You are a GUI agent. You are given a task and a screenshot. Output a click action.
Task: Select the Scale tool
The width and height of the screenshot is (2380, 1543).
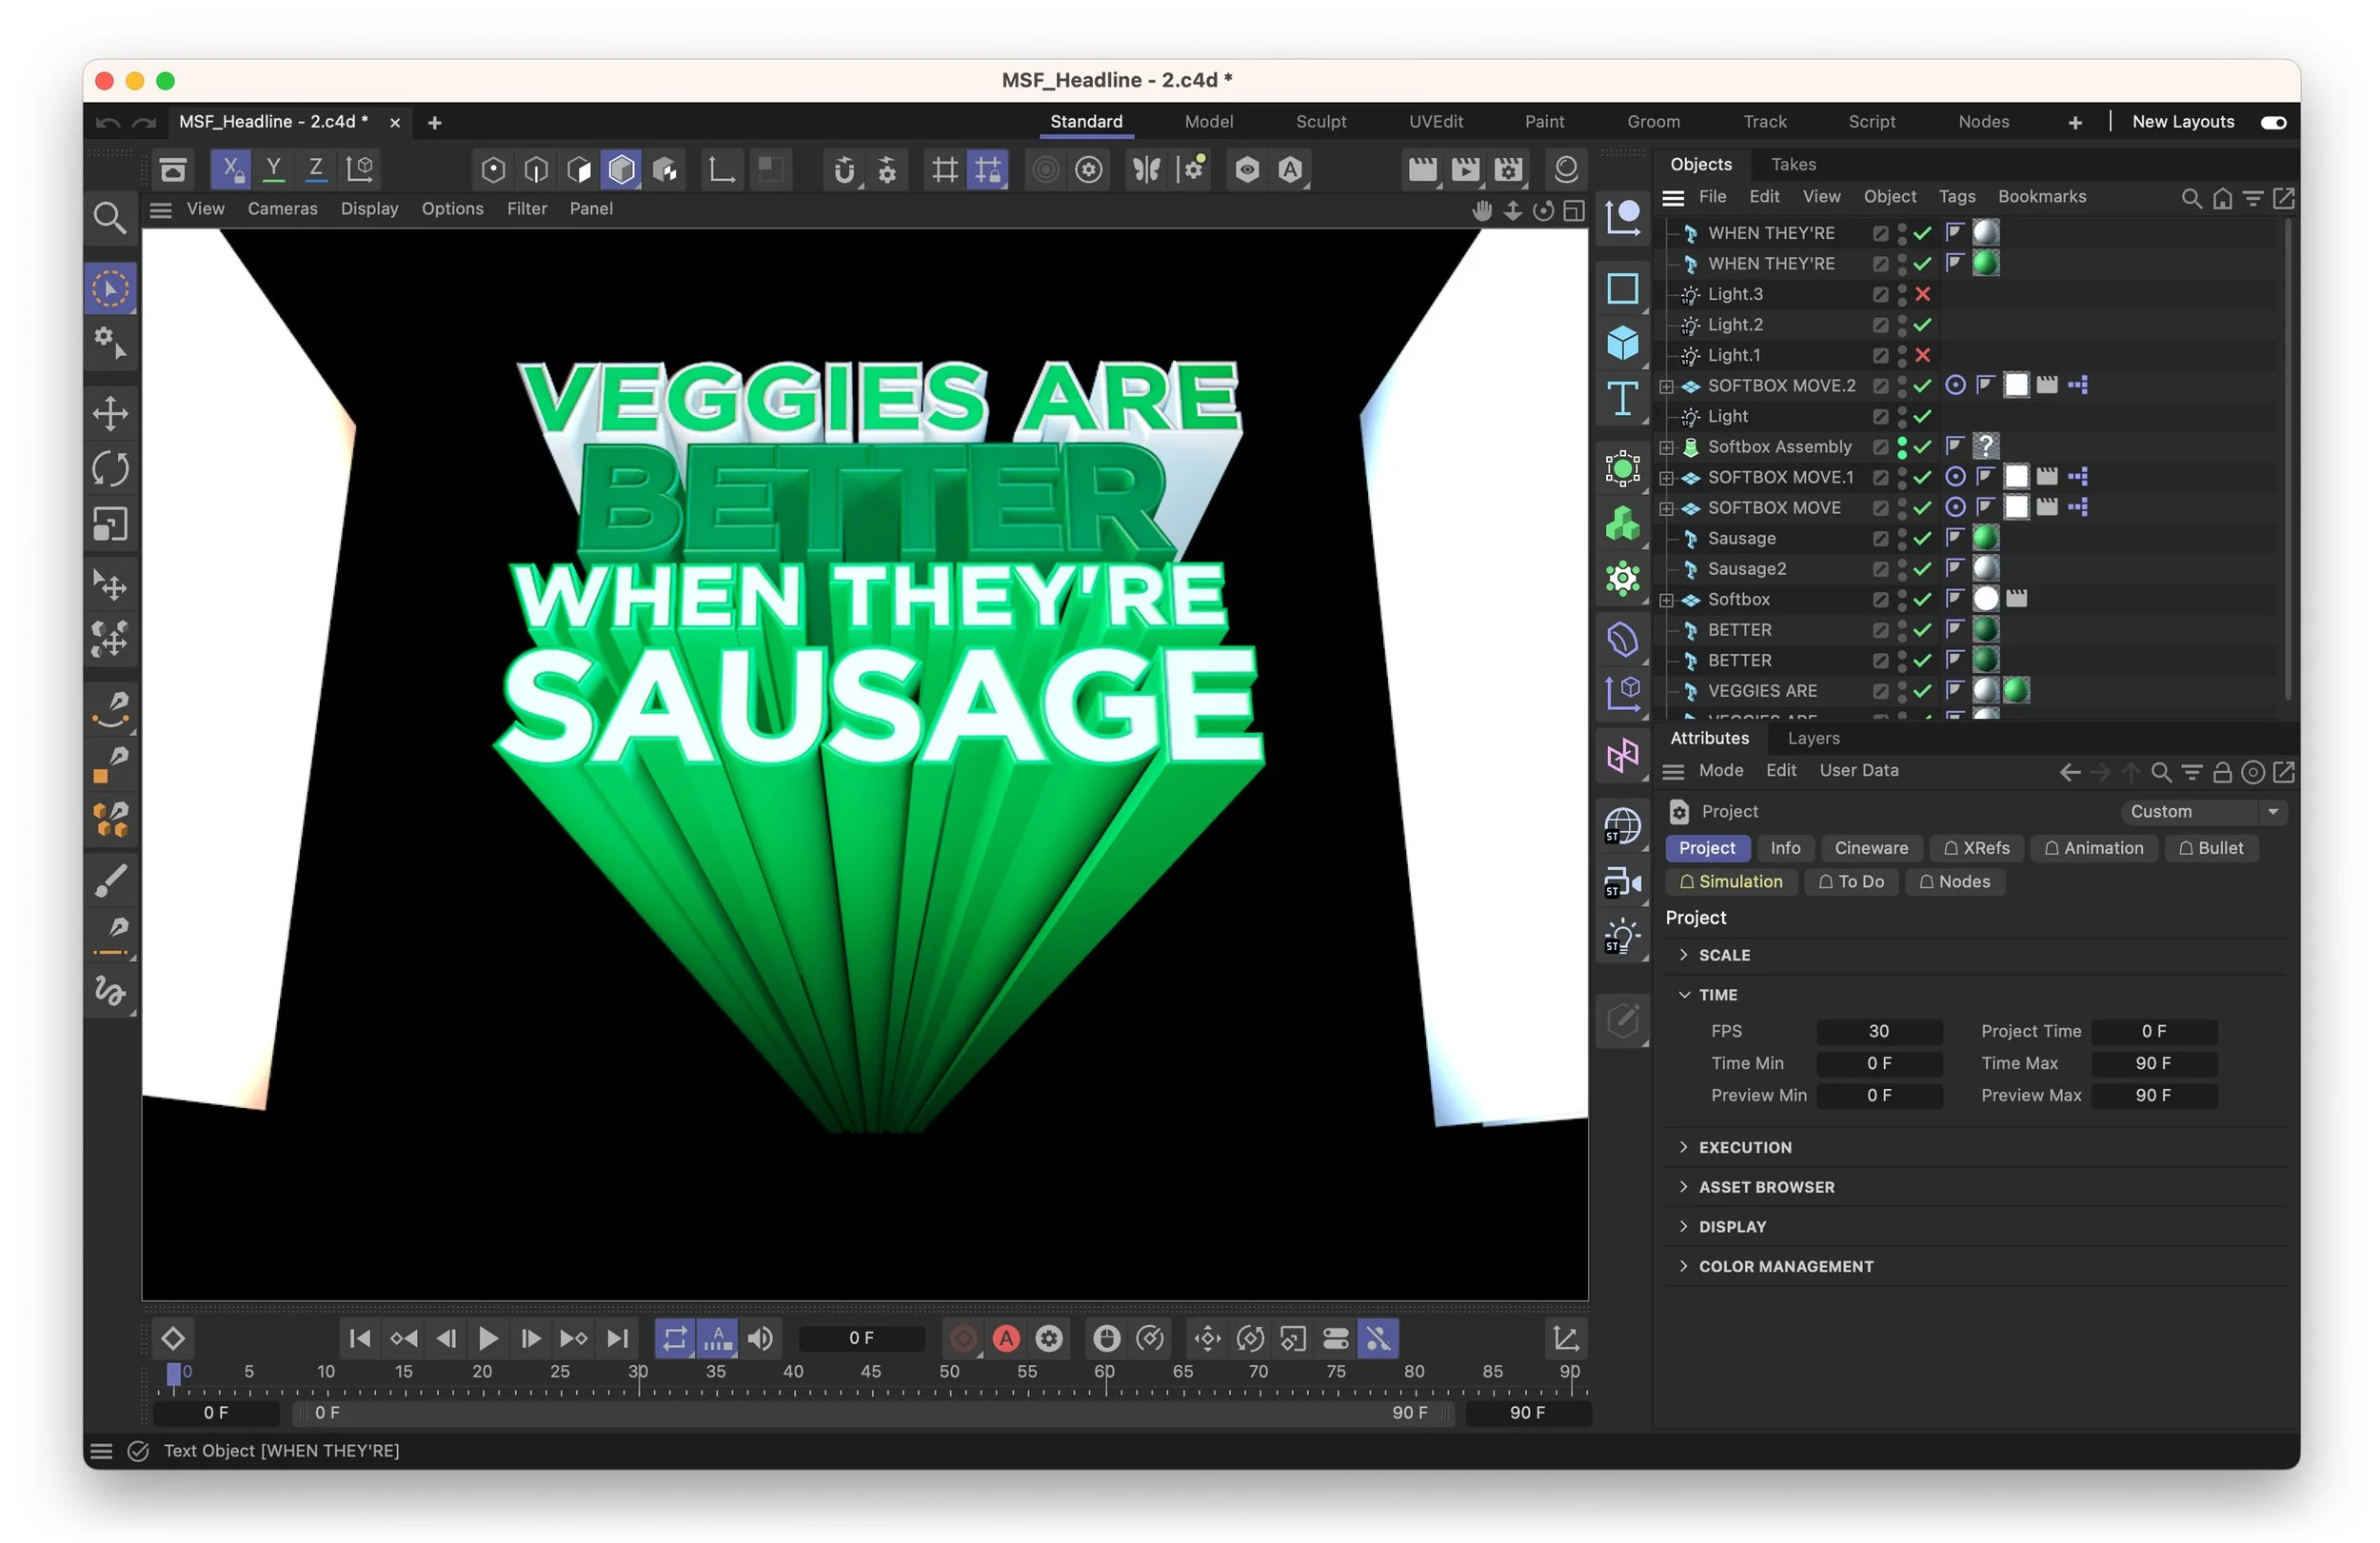pos(110,523)
